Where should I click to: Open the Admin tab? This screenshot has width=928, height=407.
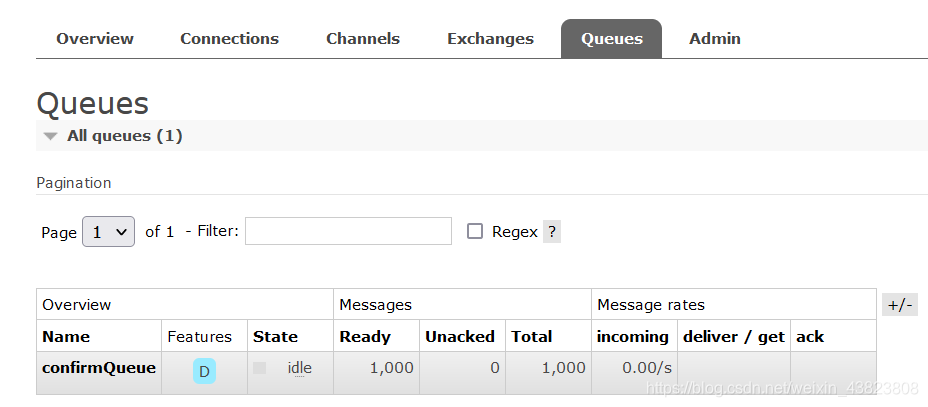click(x=715, y=39)
